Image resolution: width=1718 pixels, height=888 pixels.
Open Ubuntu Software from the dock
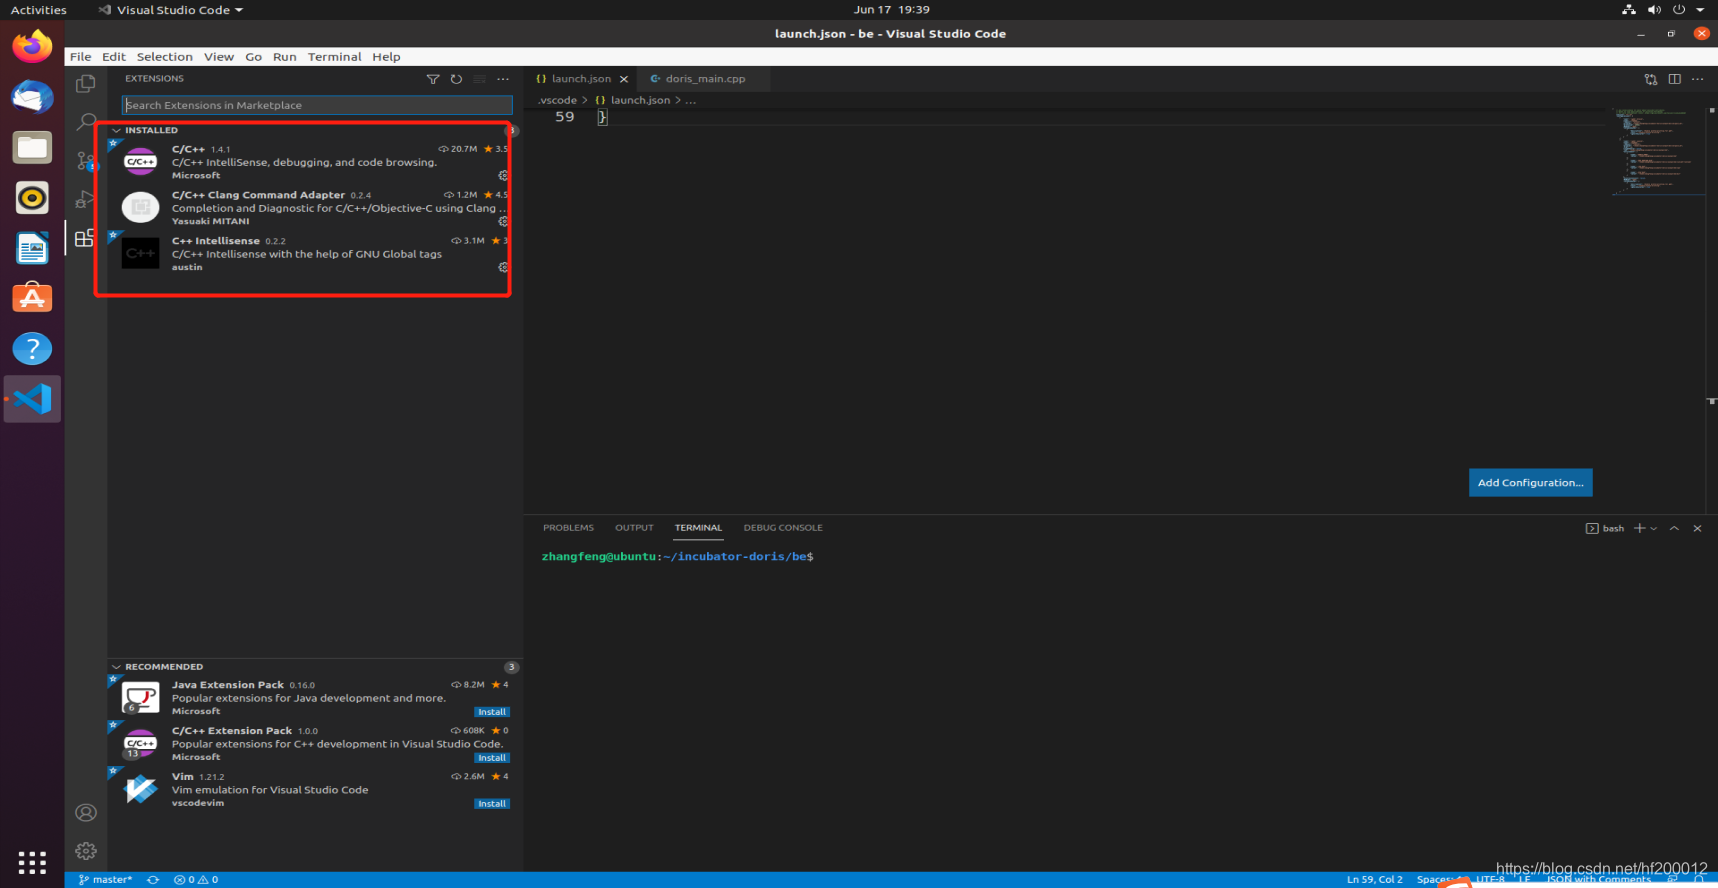click(x=32, y=298)
